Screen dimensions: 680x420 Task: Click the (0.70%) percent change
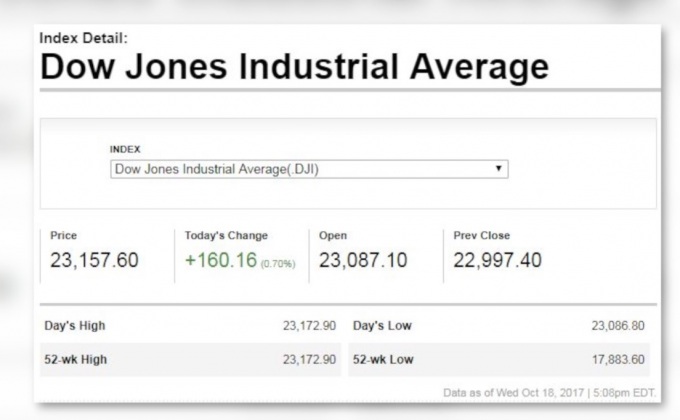[278, 264]
